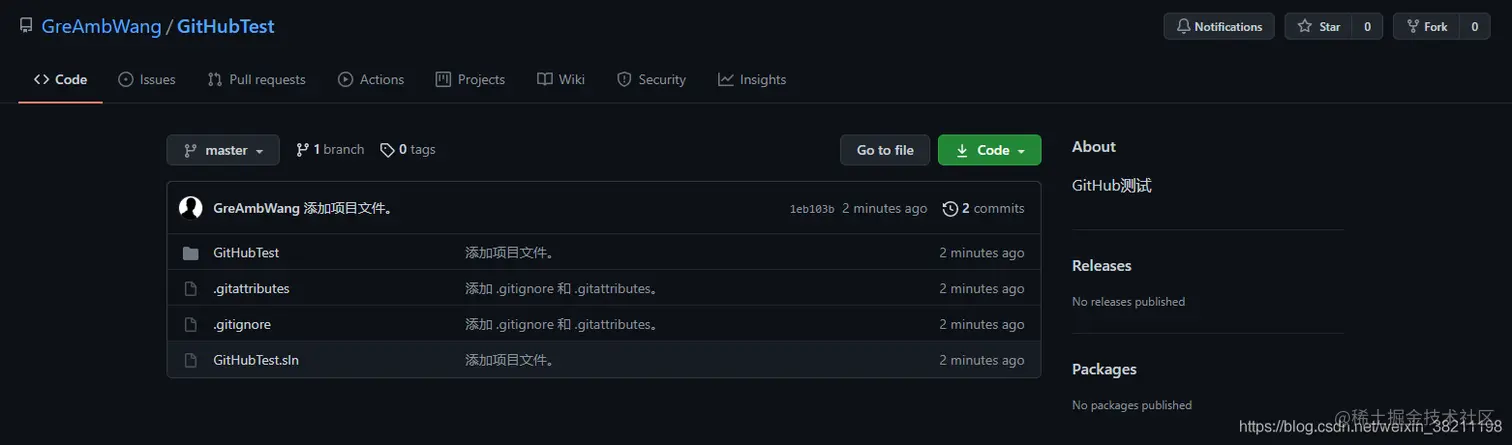The image size is (1512, 445).
Task: Click the 'No releases published' text
Action: tap(1128, 301)
